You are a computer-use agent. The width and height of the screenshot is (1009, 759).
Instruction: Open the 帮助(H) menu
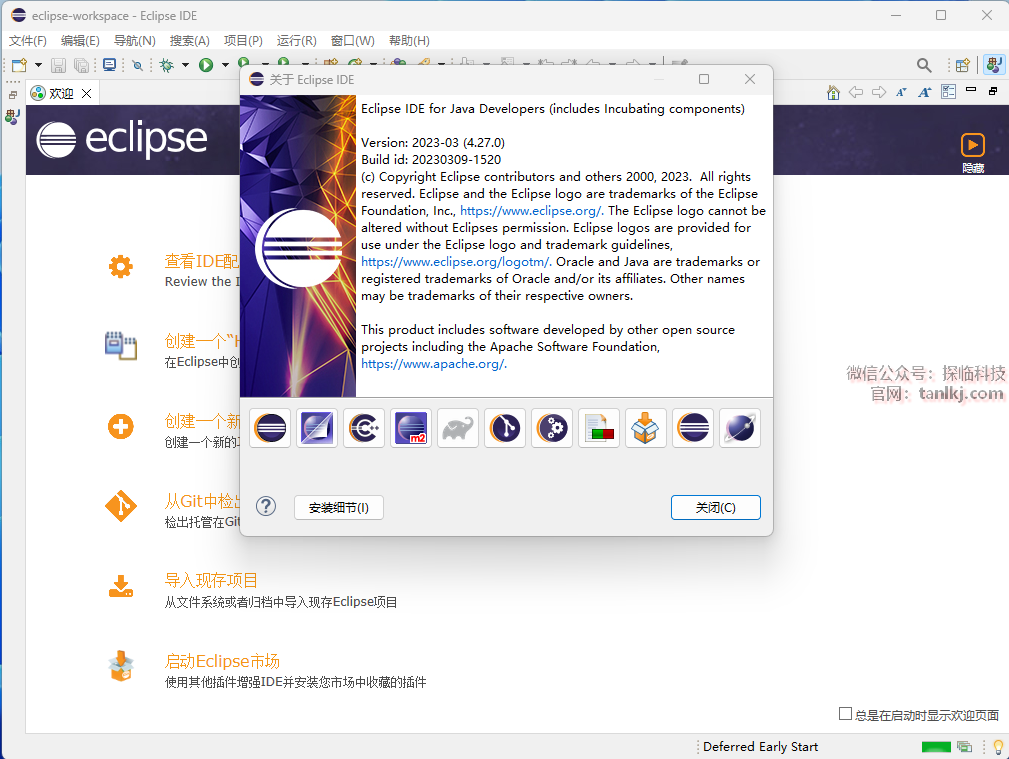[x=409, y=41]
